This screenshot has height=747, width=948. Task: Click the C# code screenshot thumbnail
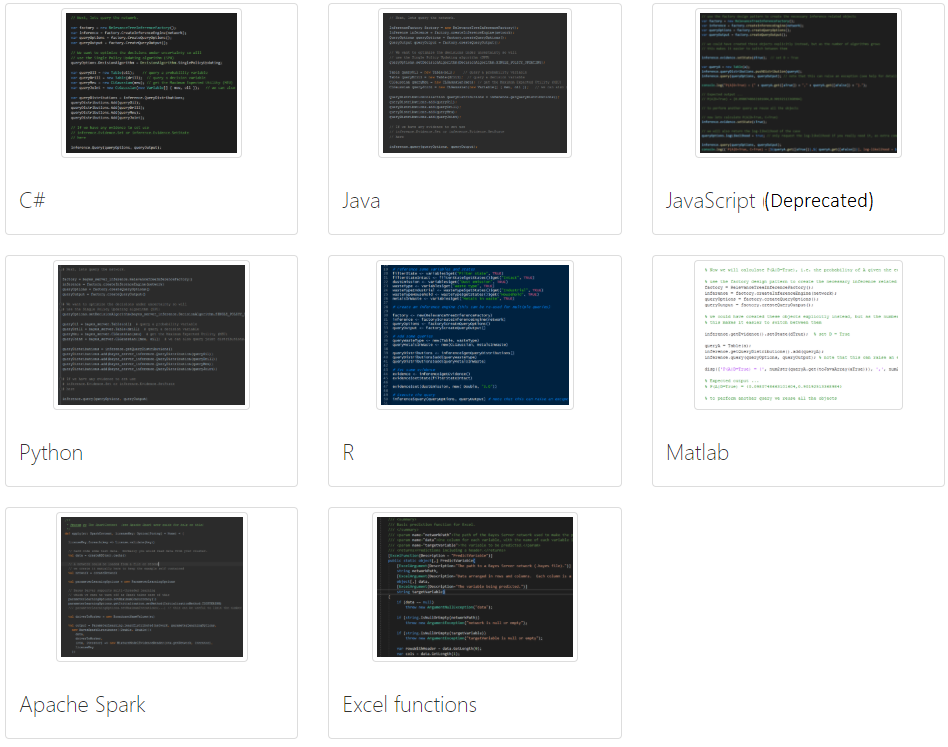(151, 83)
